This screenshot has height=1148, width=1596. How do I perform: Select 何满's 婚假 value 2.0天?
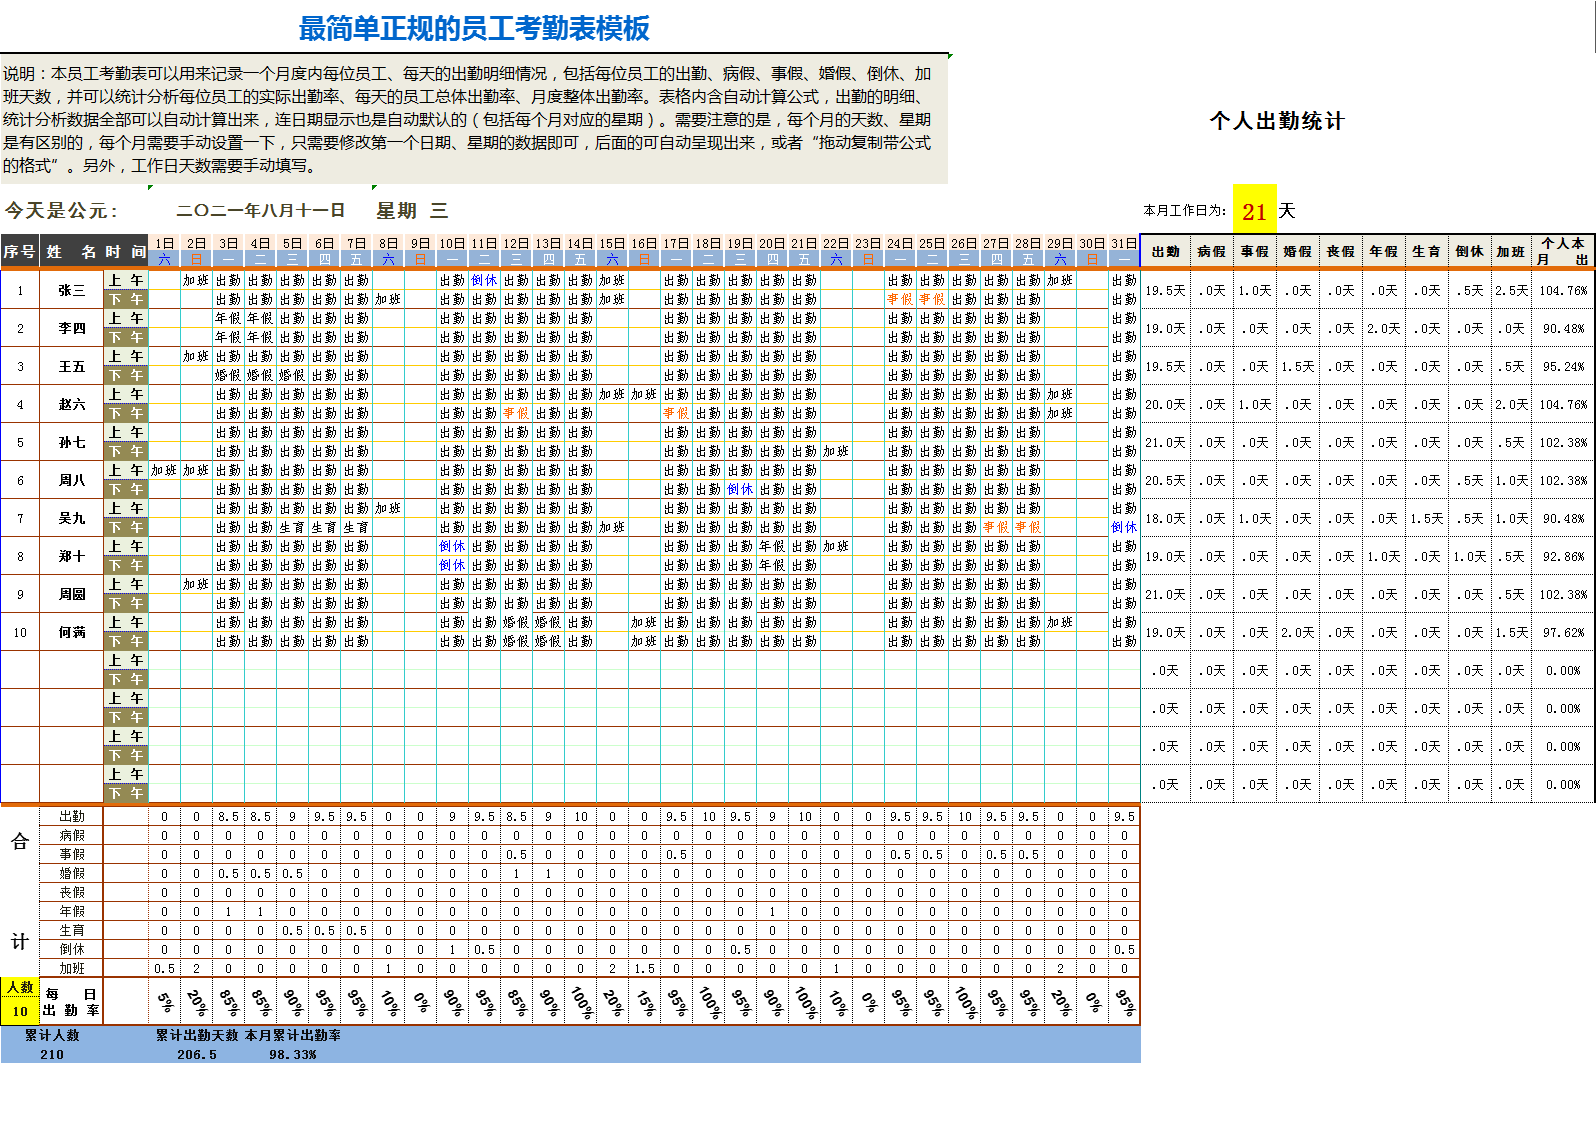pyautogui.click(x=1298, y=632)
